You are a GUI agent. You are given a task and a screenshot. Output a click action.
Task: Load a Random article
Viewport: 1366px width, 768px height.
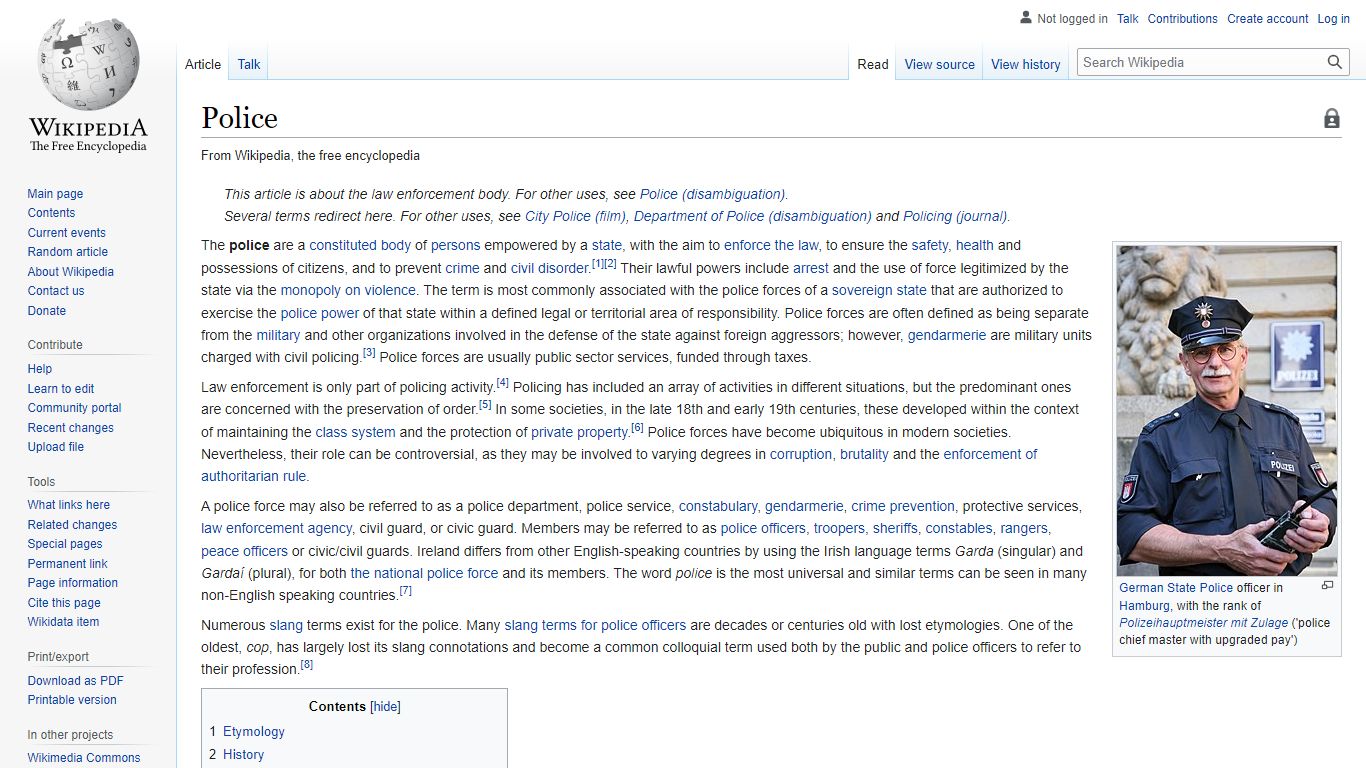[67, 252]
